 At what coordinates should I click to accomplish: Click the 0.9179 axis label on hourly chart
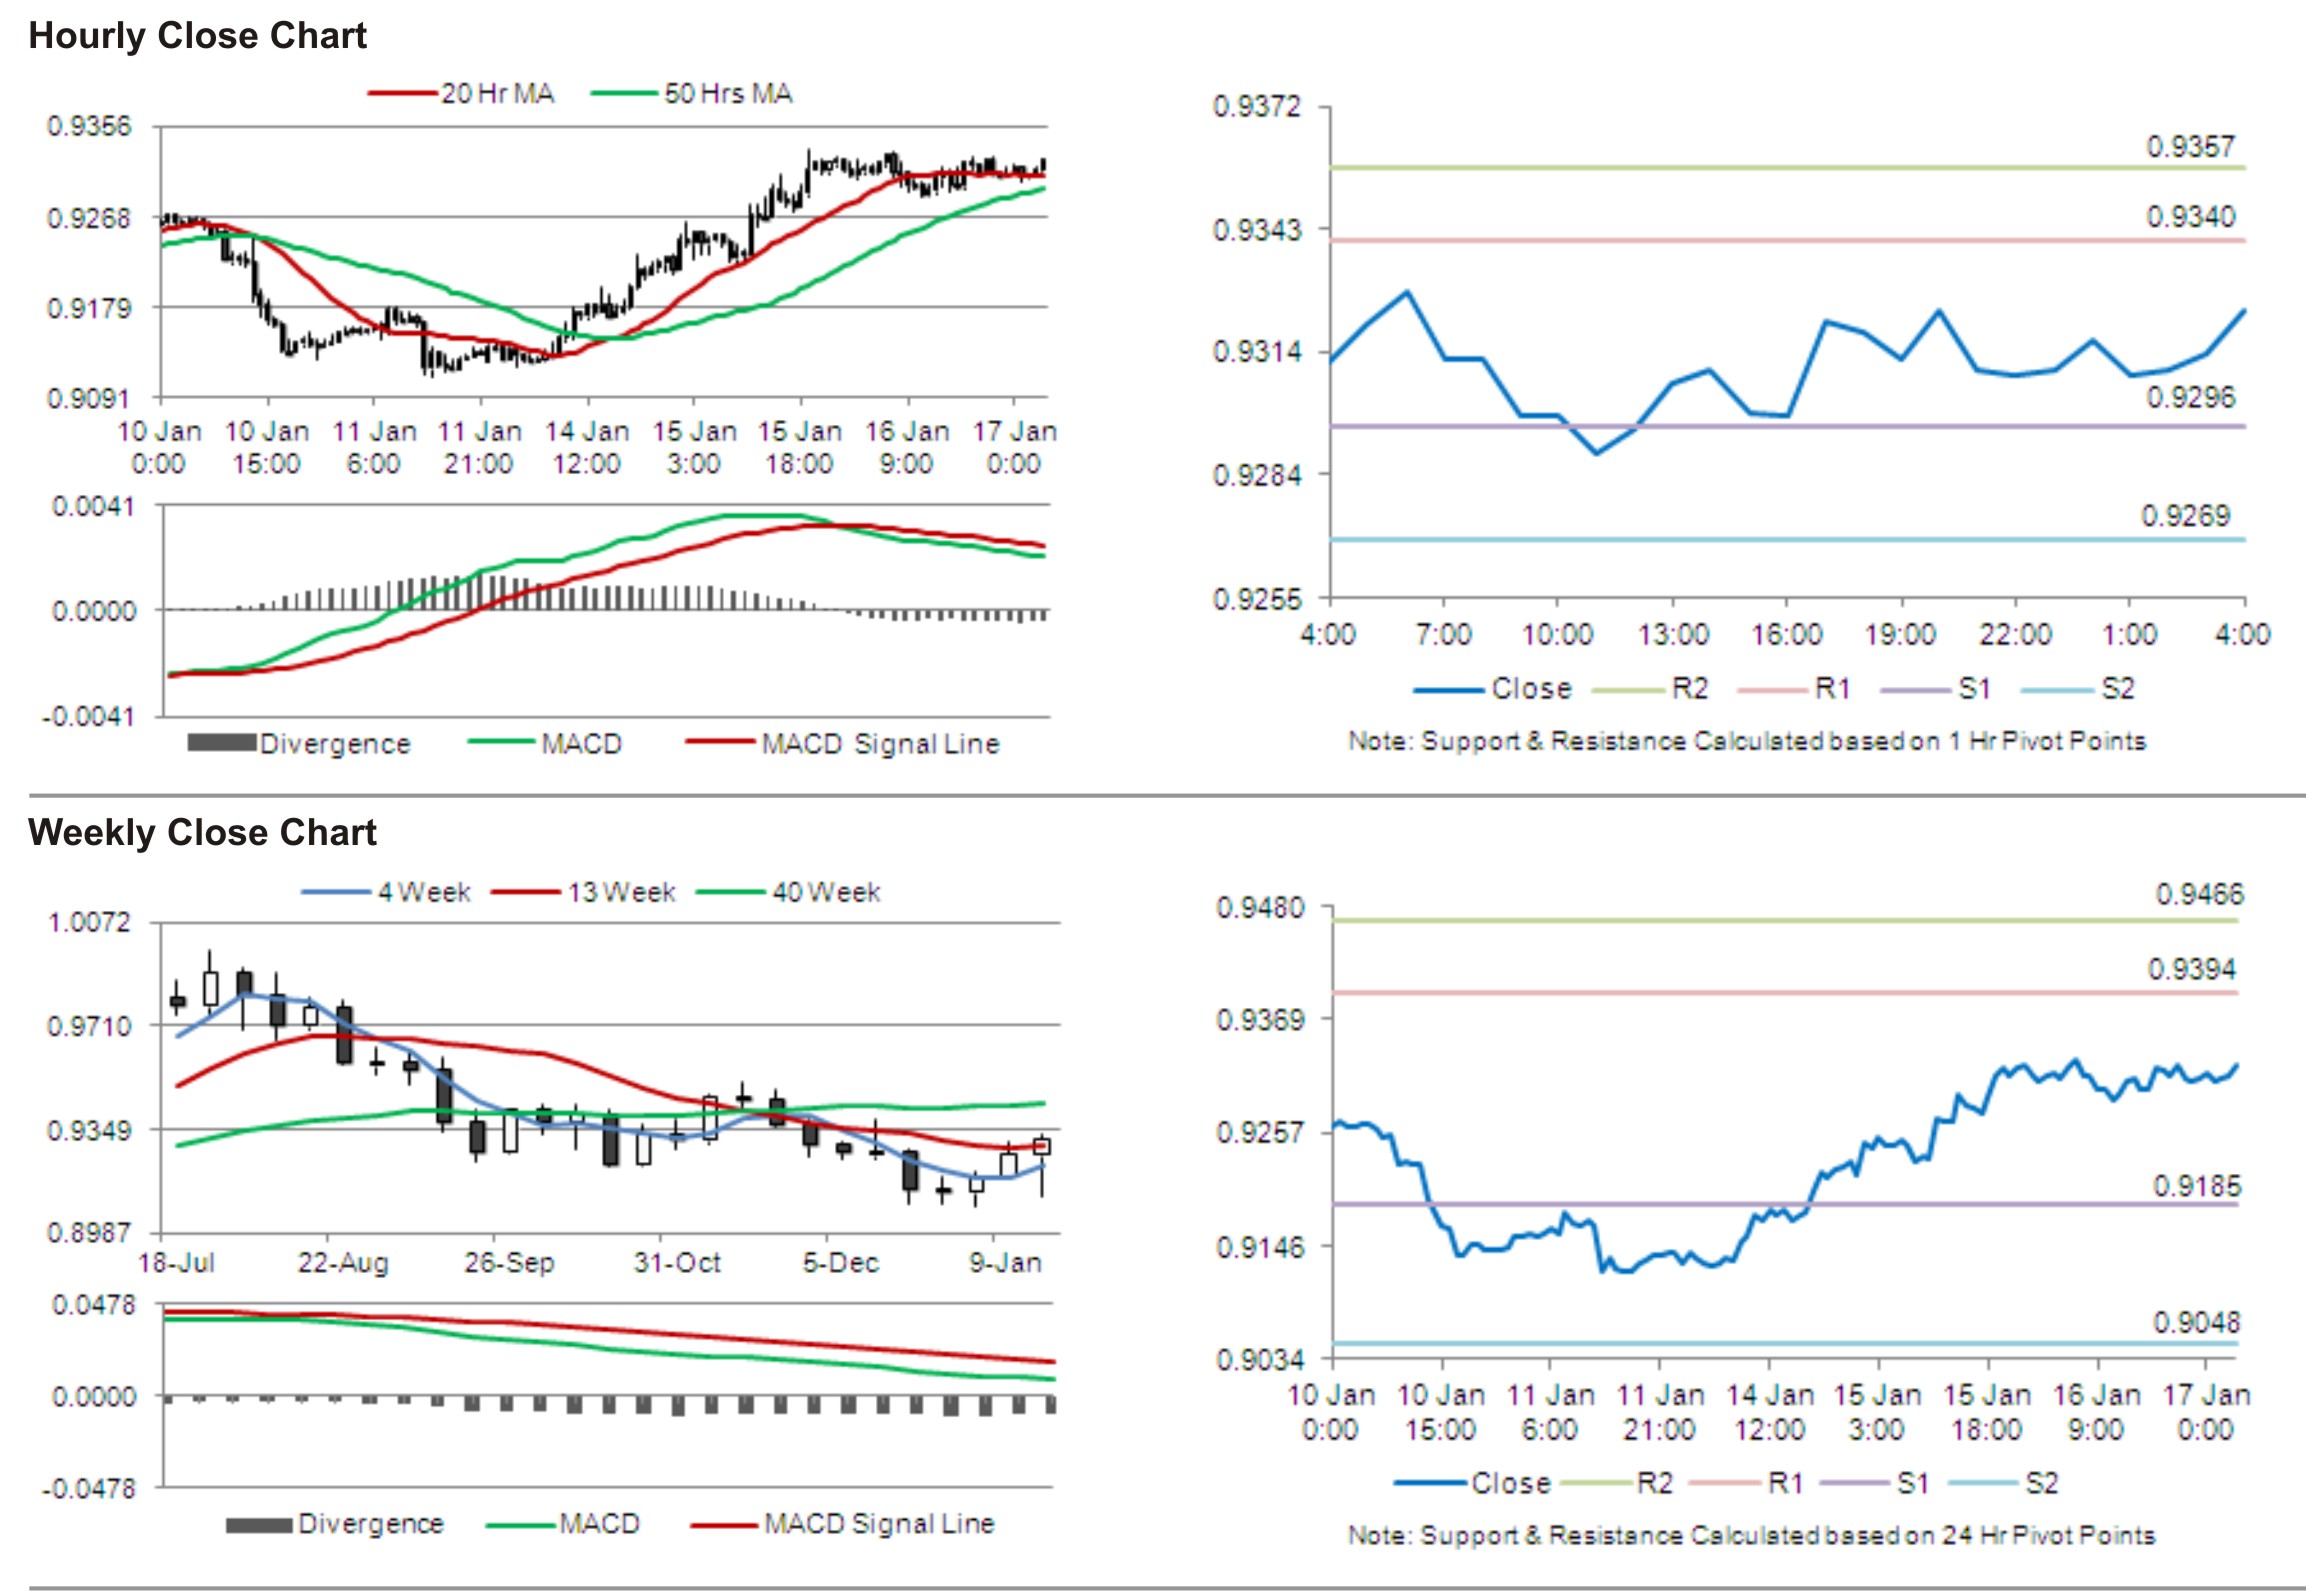click(89, 308)
